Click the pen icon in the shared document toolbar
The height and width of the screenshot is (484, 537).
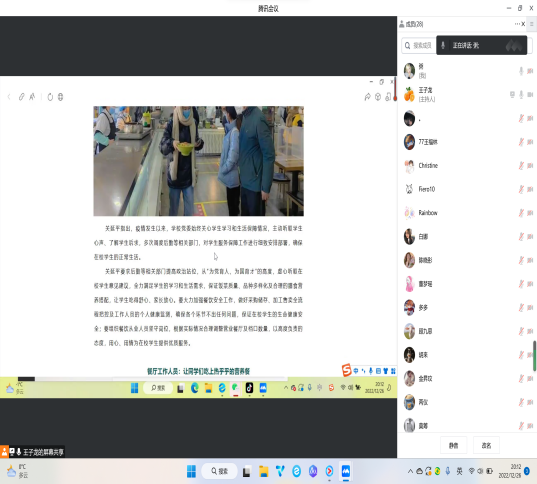point(22,97)
